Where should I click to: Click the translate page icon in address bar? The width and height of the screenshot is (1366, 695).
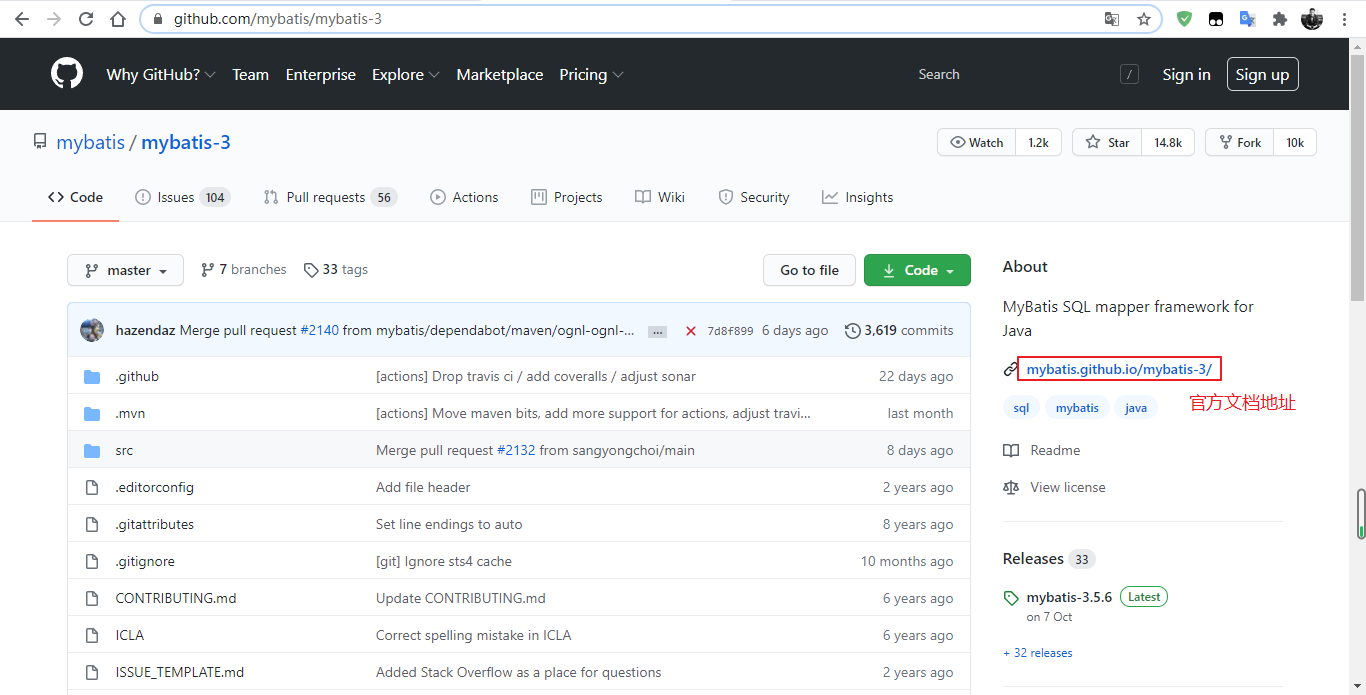[1112, 19]
